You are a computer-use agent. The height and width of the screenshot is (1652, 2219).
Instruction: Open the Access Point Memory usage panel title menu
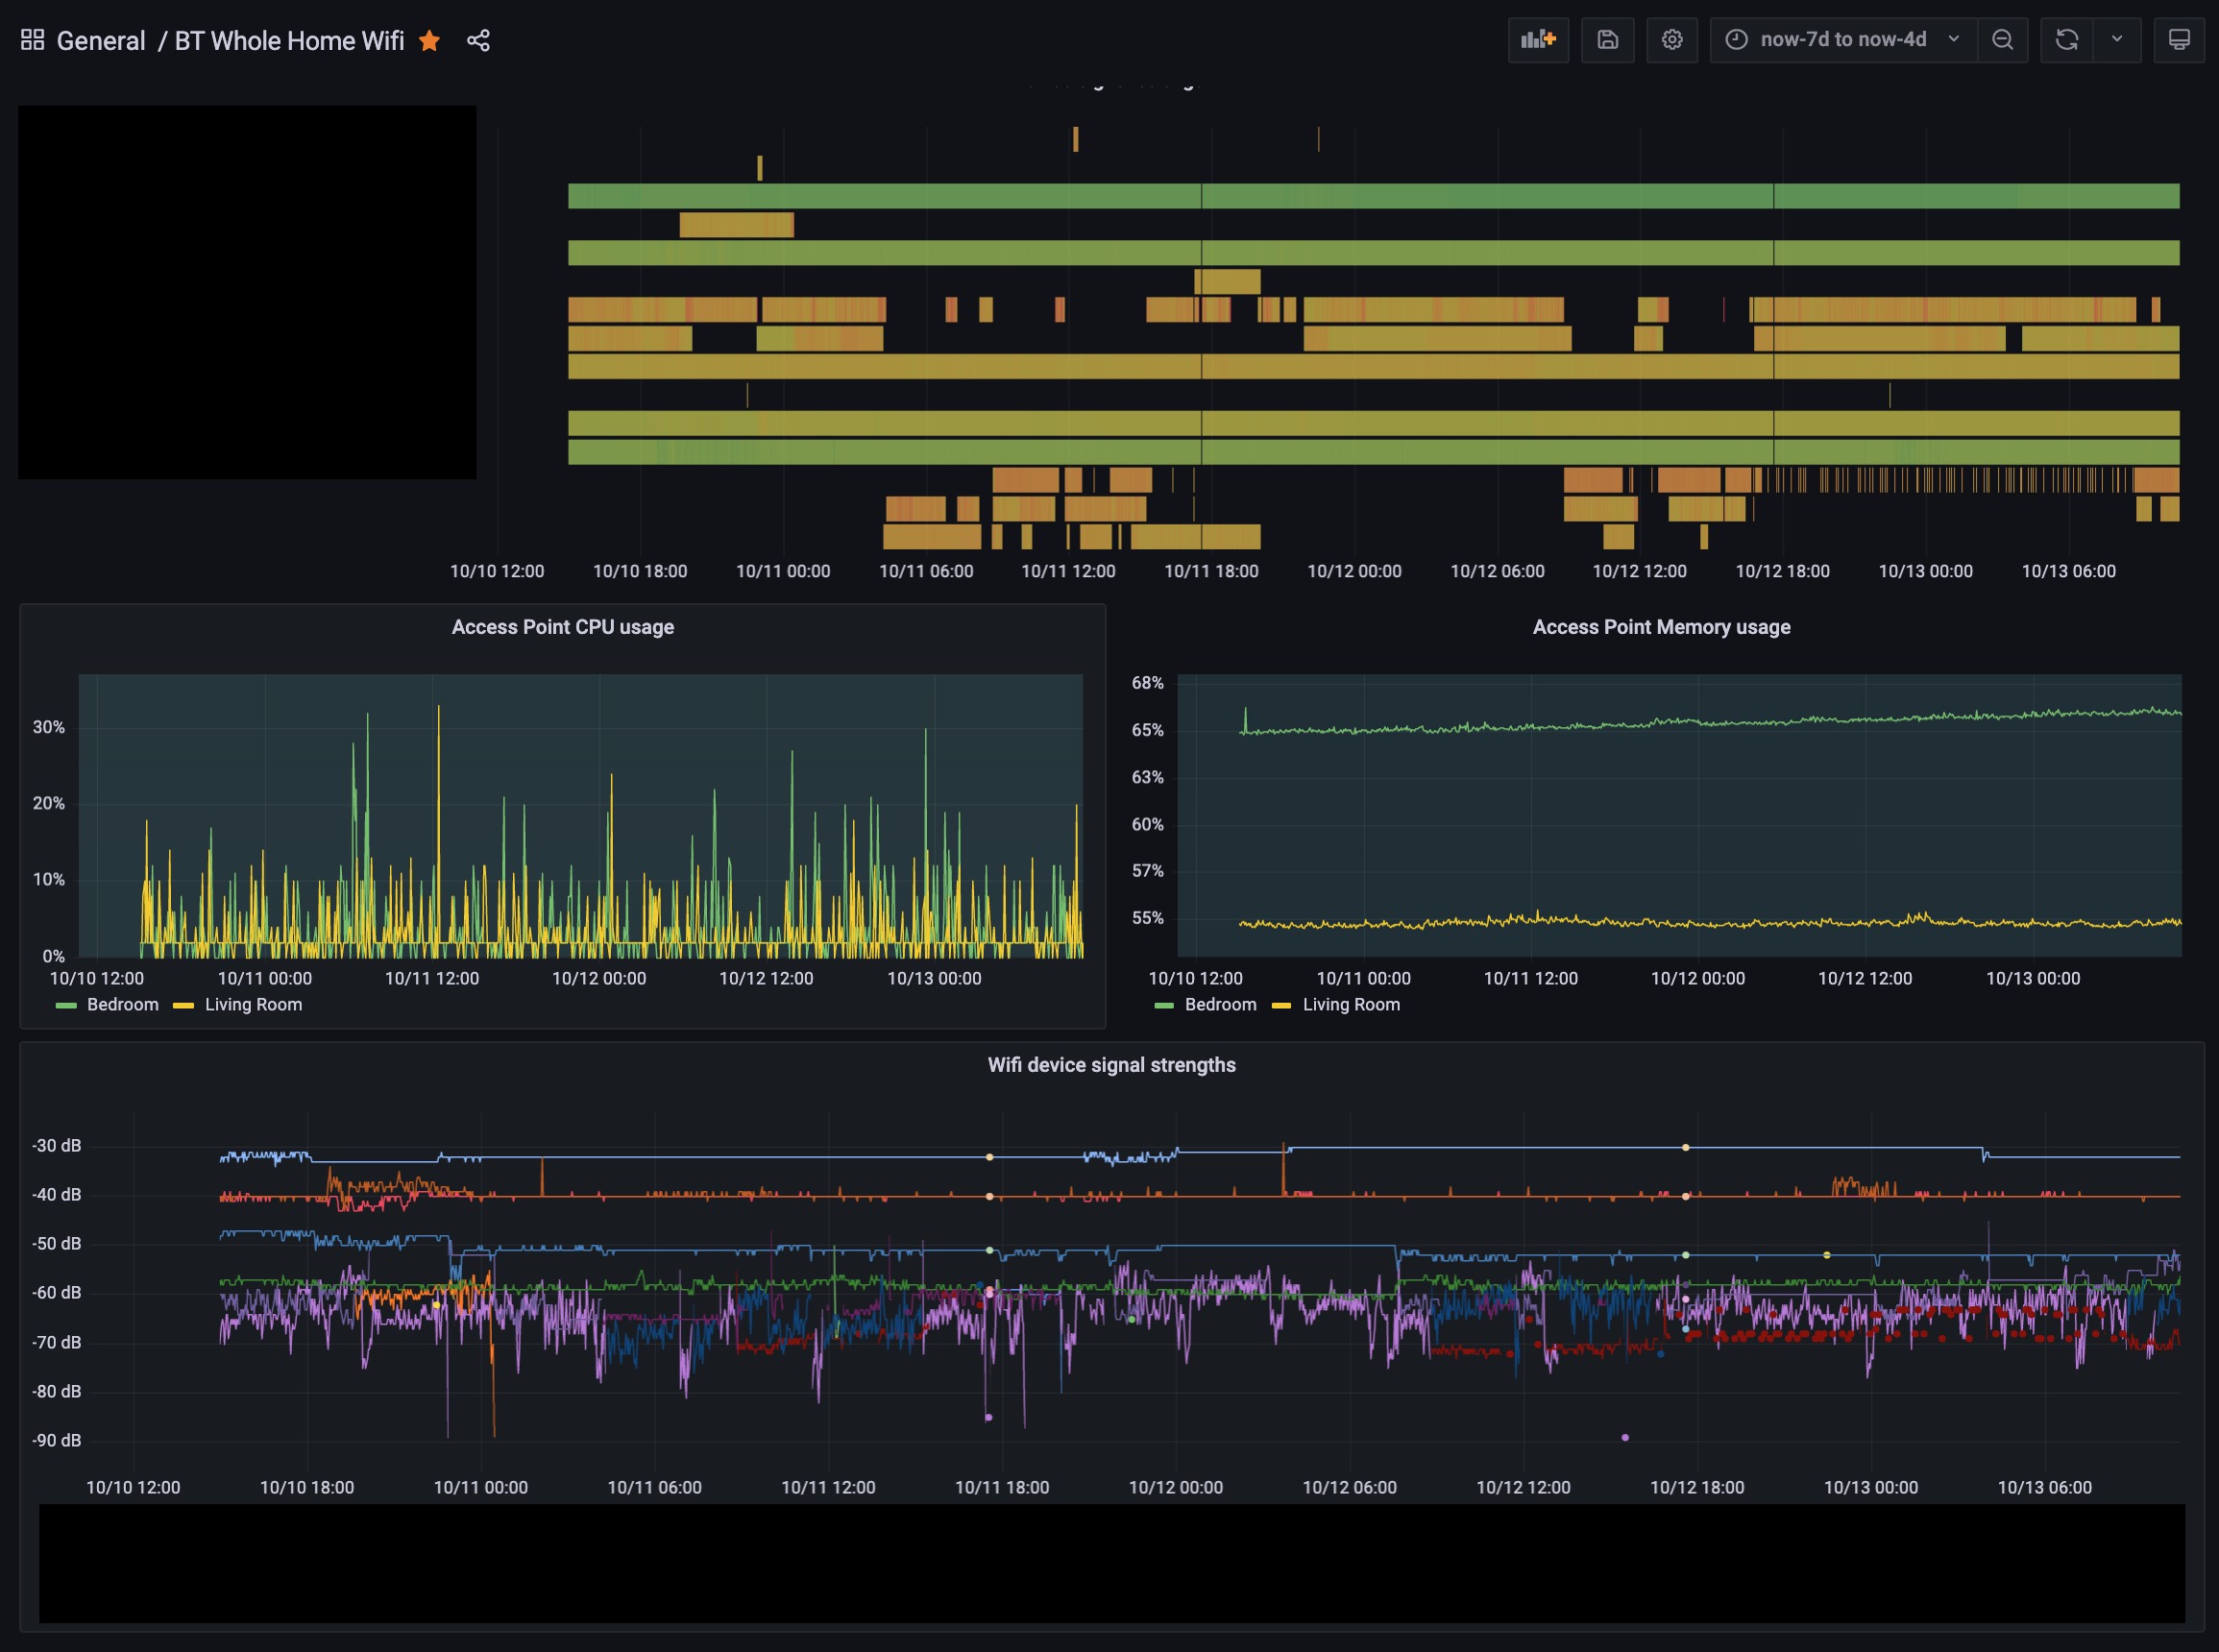tap(1661, 627)
